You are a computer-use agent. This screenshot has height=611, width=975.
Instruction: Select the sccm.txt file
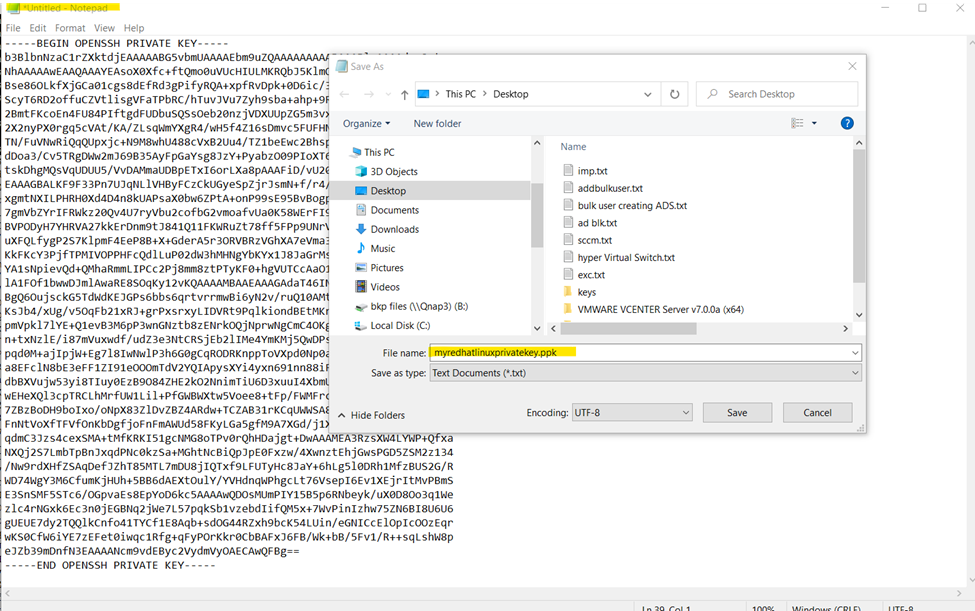click(x=594, y=240)
